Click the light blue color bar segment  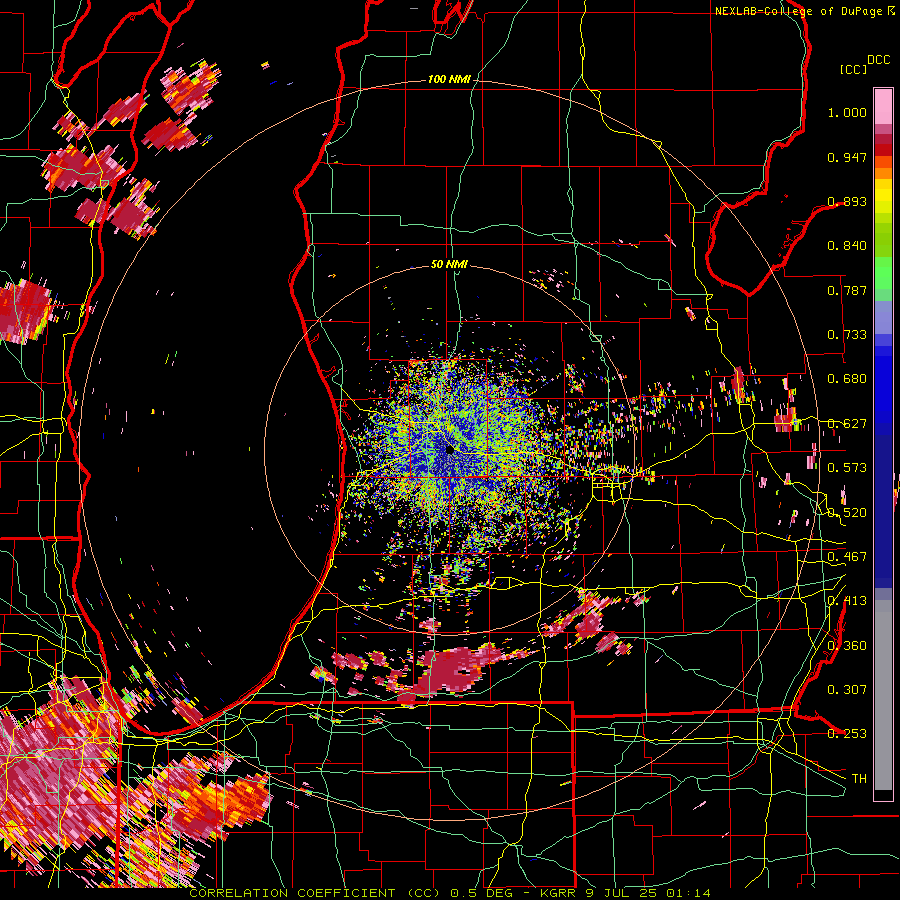click(x=883, y=317)
